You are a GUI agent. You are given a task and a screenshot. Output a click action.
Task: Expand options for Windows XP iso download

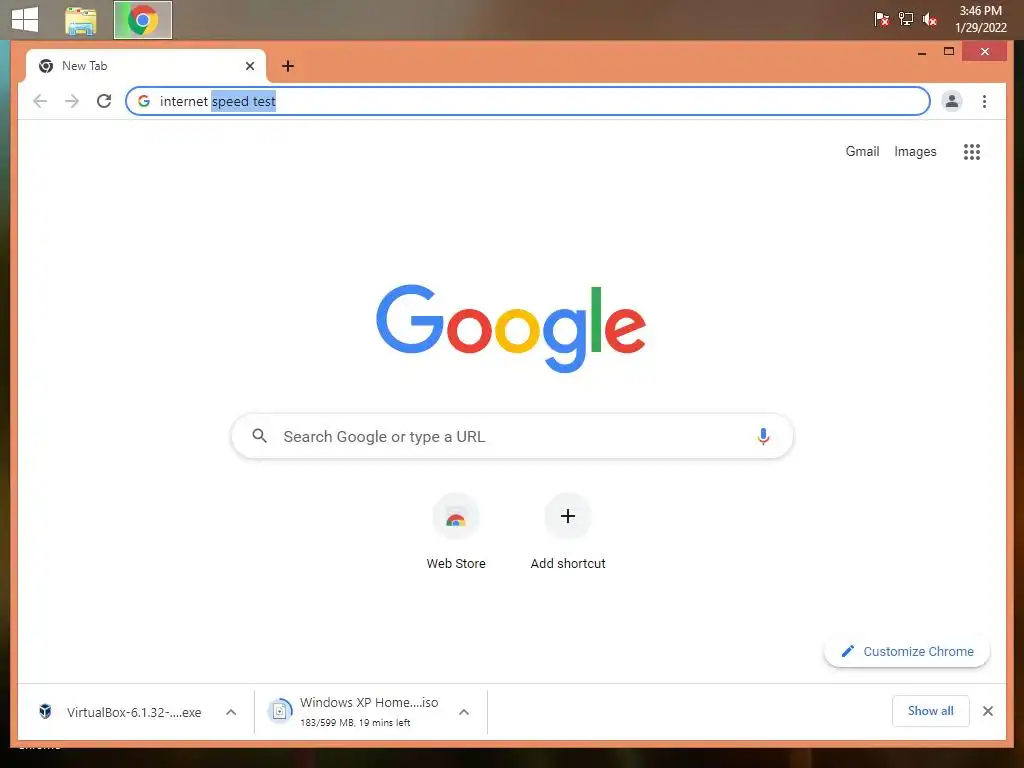point(464,712)
